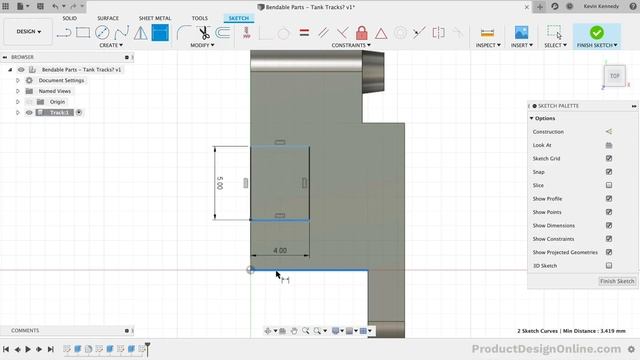Click the Look At icon in Sketch Palette
The height and width of the screenshot is (360, 640).
(609, 145)
